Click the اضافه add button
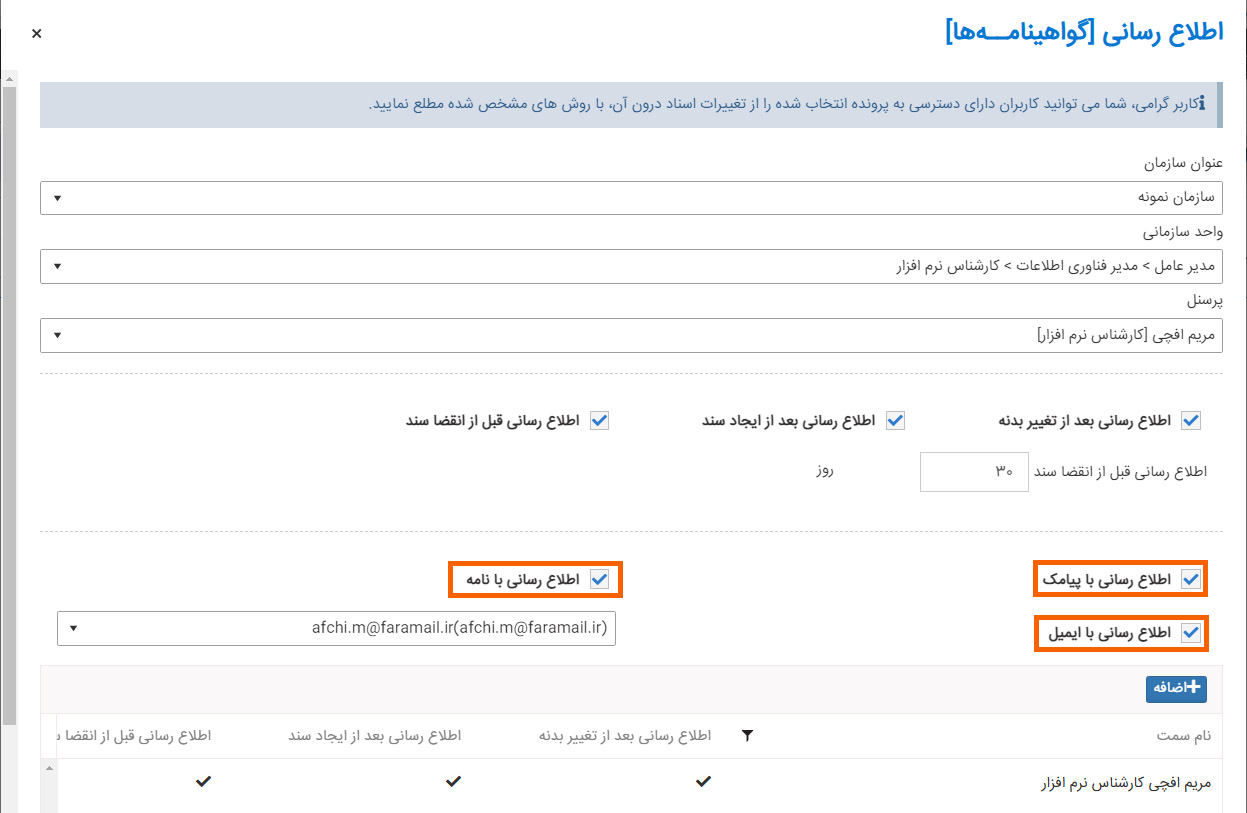 [x=1176, y=689]
